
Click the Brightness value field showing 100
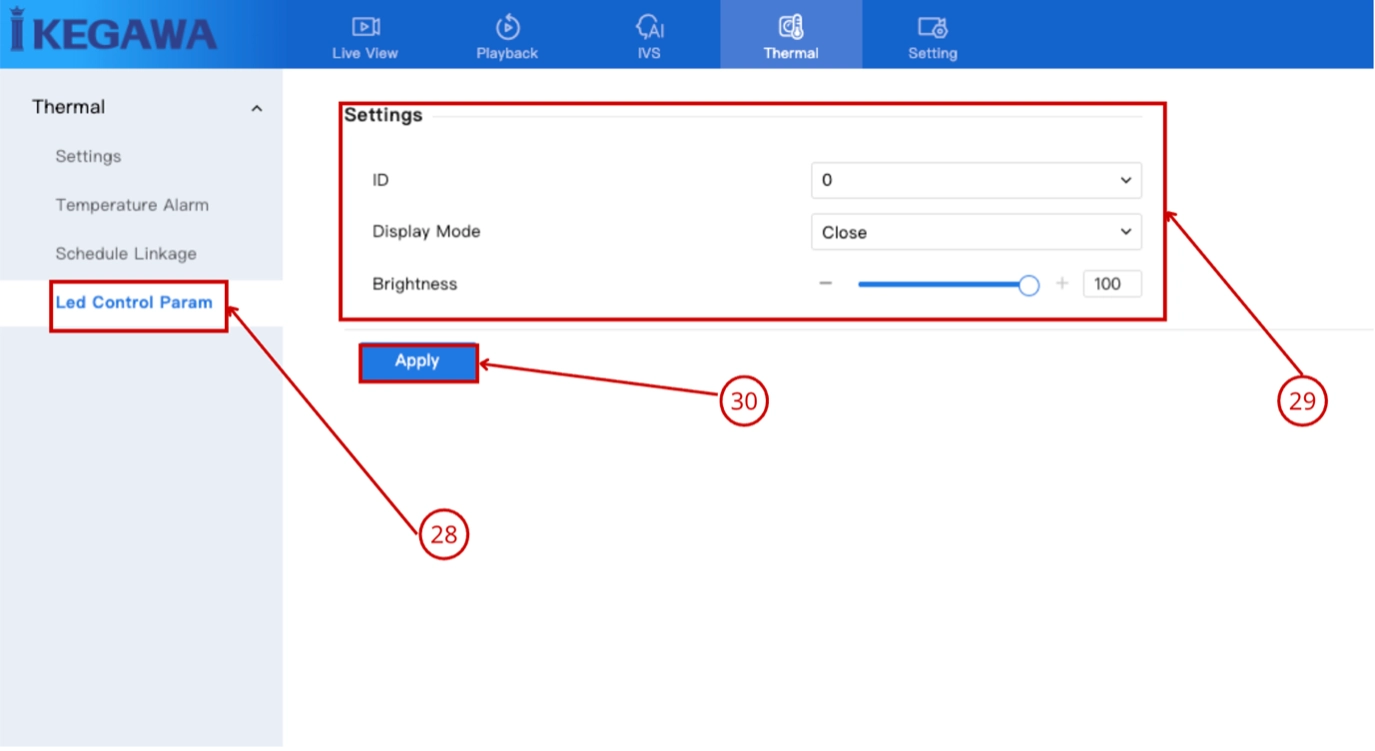pos(1111,284)
